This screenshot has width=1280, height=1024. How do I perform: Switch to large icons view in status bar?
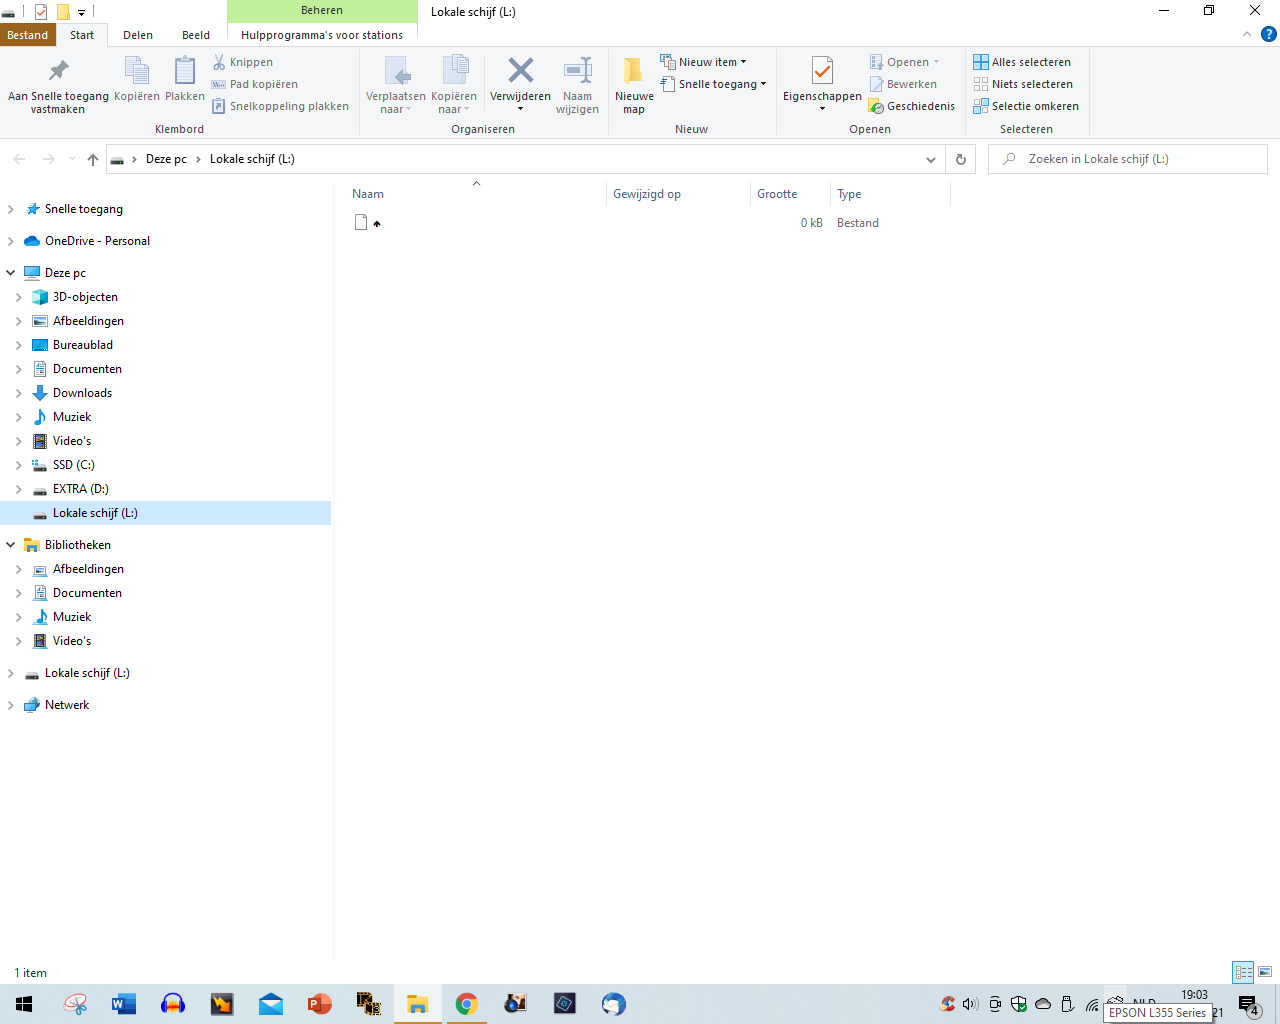(x=1265, y=972)
